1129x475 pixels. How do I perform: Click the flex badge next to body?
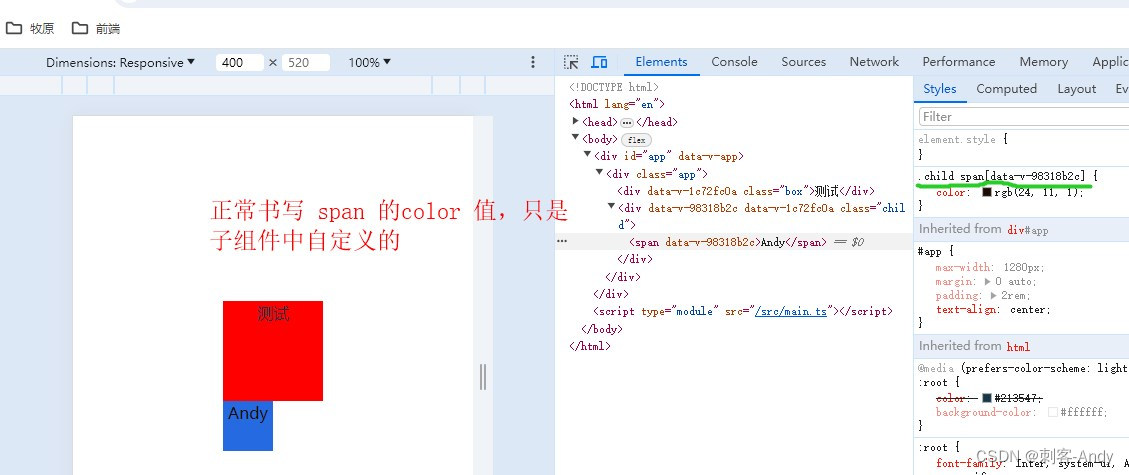[637, 140]
